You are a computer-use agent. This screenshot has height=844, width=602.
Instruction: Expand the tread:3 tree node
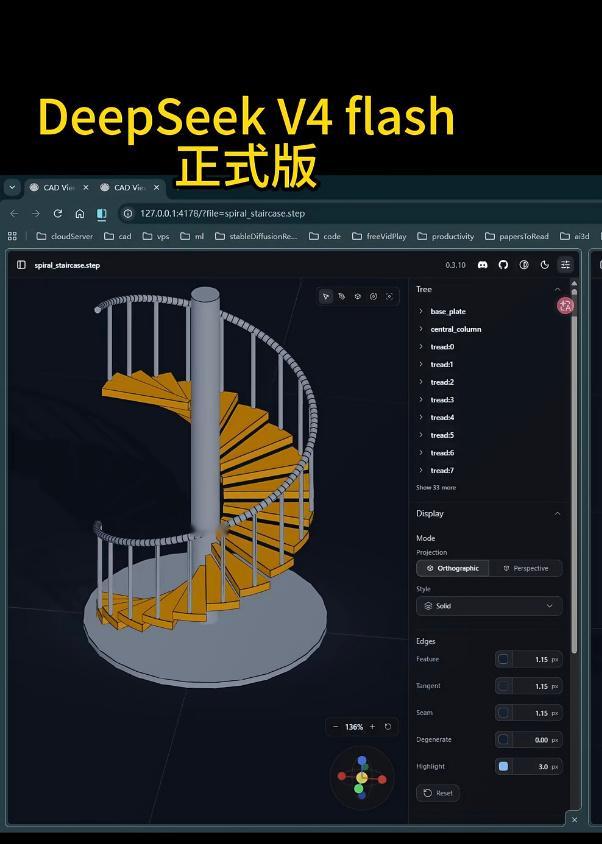[421, 399]
